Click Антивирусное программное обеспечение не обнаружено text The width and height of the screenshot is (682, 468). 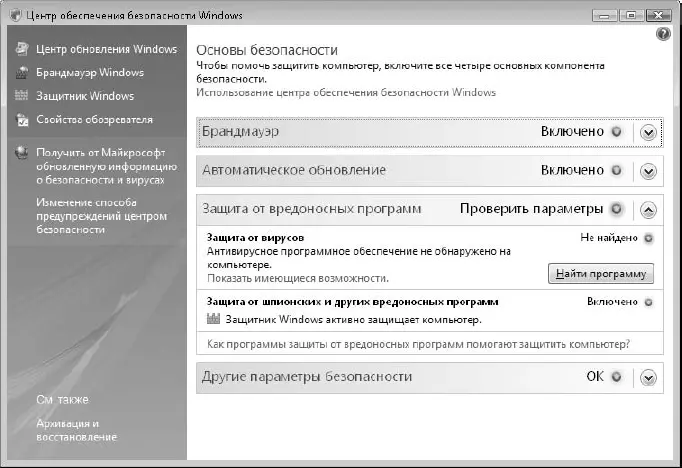click(x=359, y=257)
